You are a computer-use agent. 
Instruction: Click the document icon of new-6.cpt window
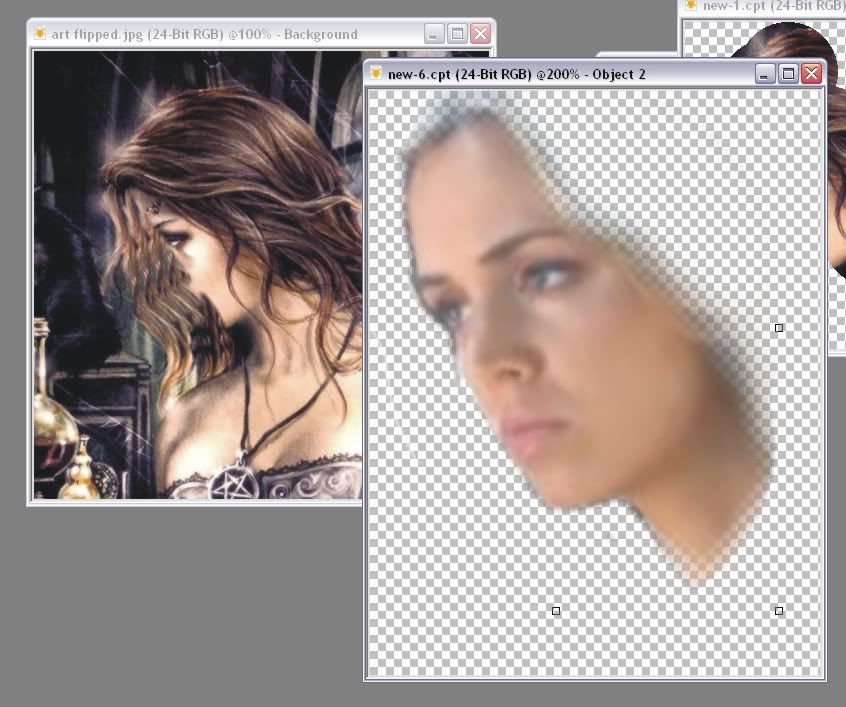pyautogui.click(x=376, y=73)
